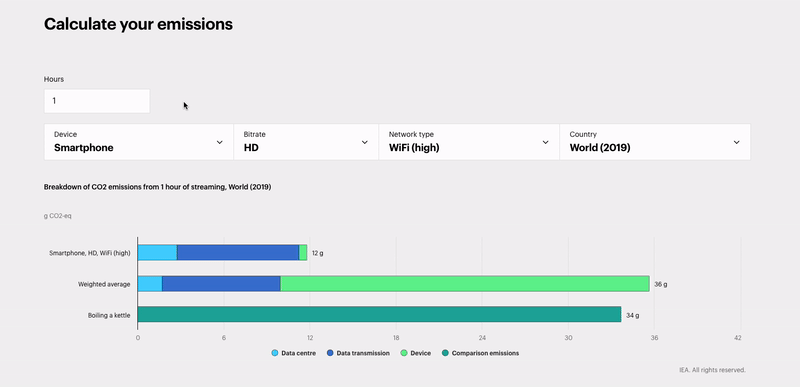Image resolution: width=800 pixels, height=387 pixels.
Task: Click the Data centre legend circle
Action: [x=275, y=353]
